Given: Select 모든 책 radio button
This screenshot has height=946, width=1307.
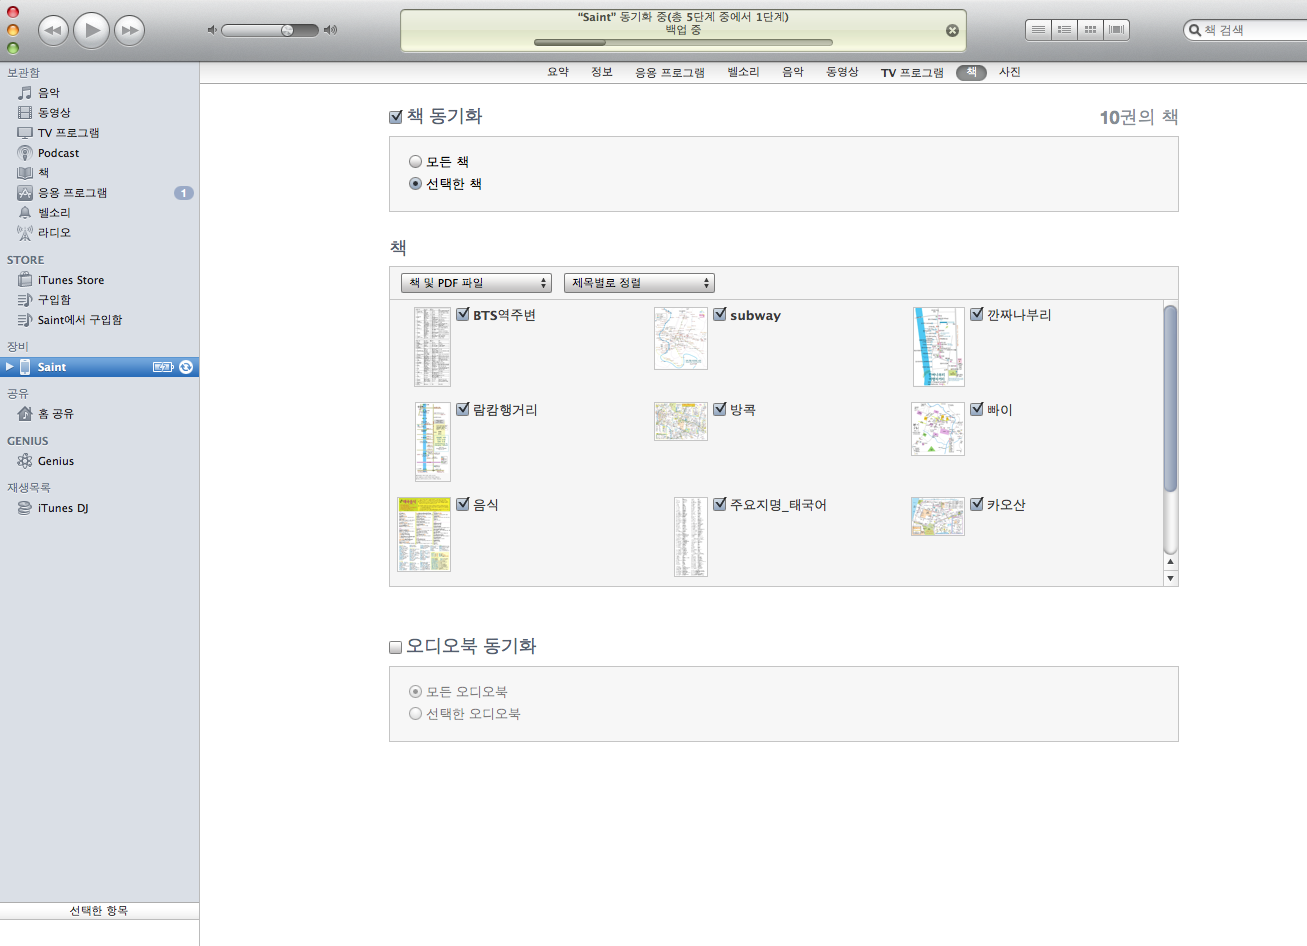Looking at the screenshot, I should (415, 161).
